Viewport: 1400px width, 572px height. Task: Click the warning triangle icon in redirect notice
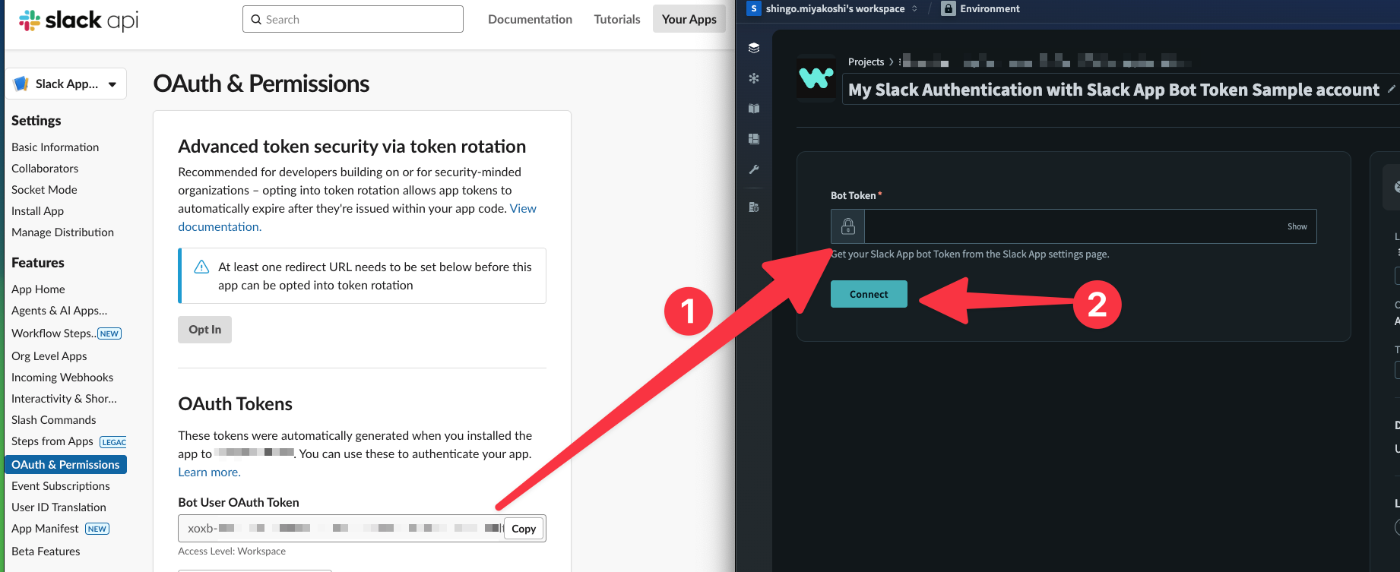pyautogui.click(x=201, y=267)
